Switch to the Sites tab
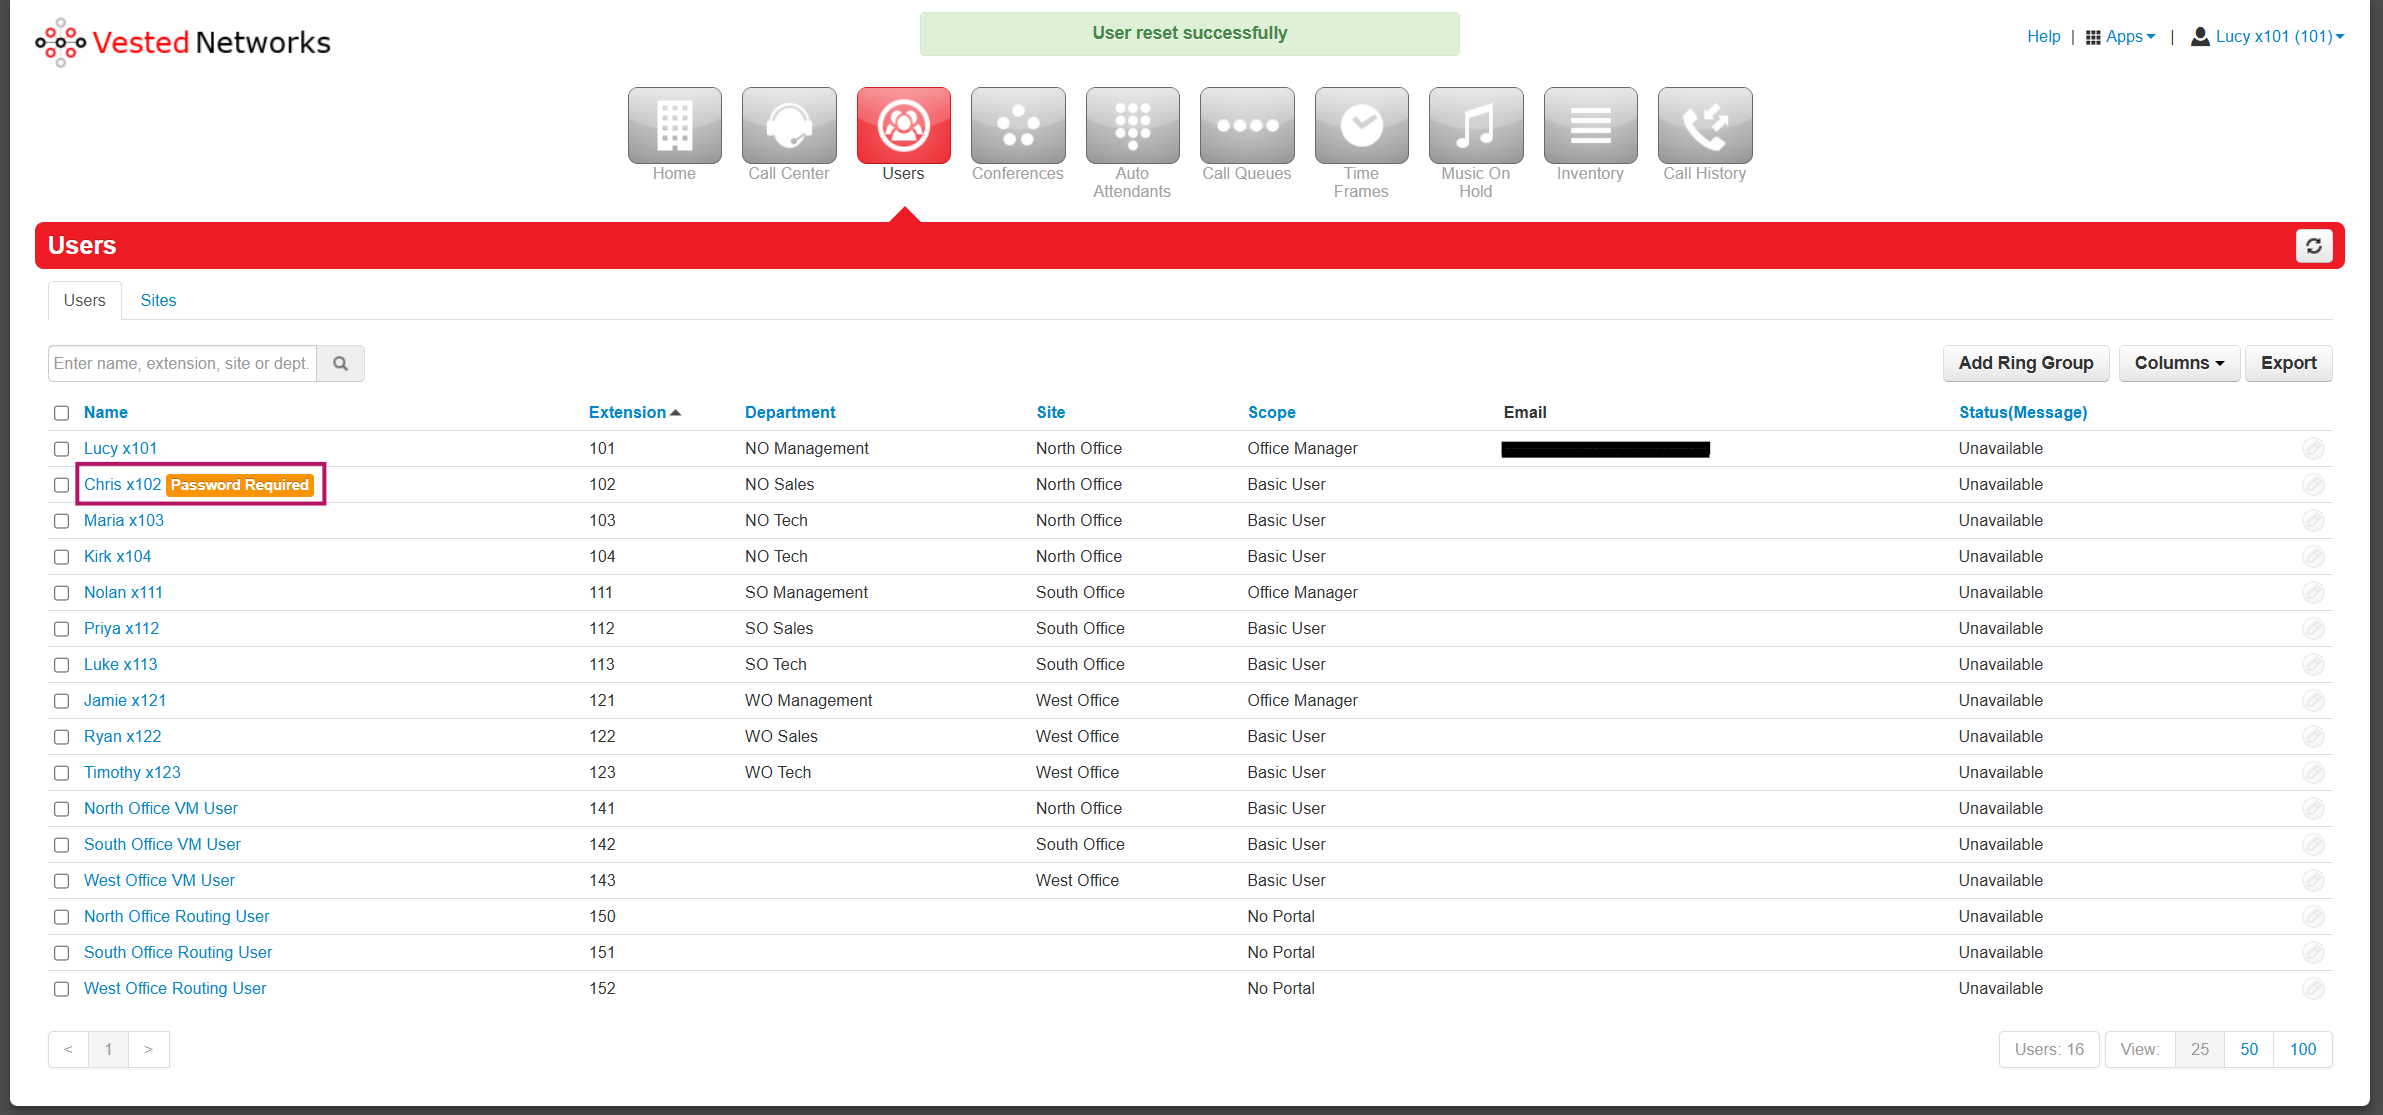2383x1115 pixels. click(158, 300)
